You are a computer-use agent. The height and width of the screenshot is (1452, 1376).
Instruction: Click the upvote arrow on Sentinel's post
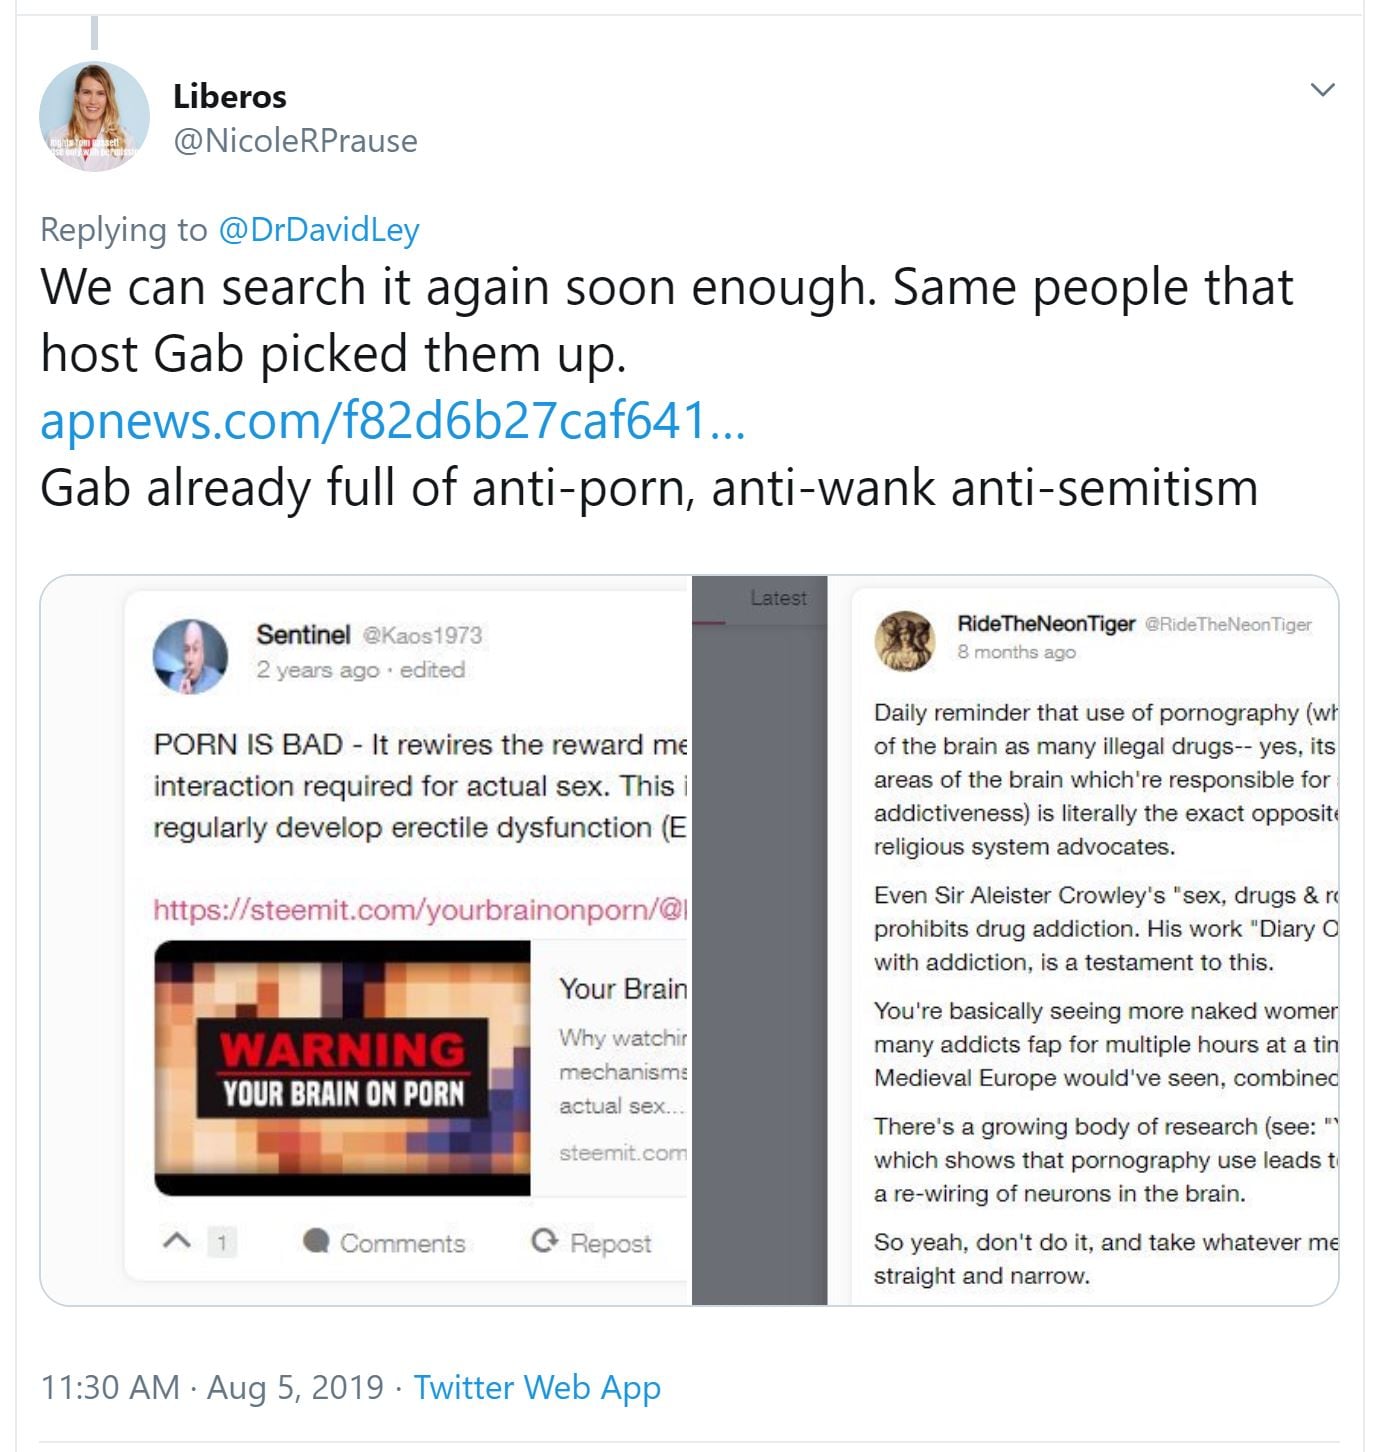(176, 1241)
